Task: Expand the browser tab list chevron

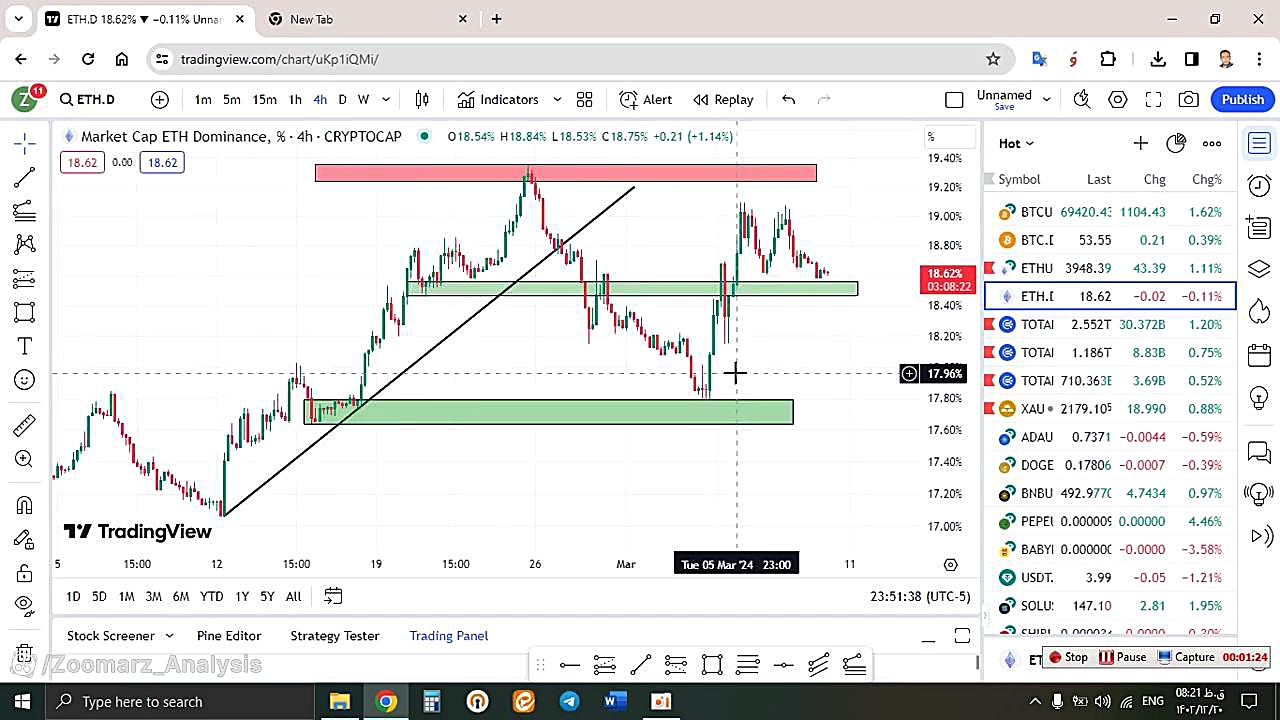Action: [x=18, y=18]
